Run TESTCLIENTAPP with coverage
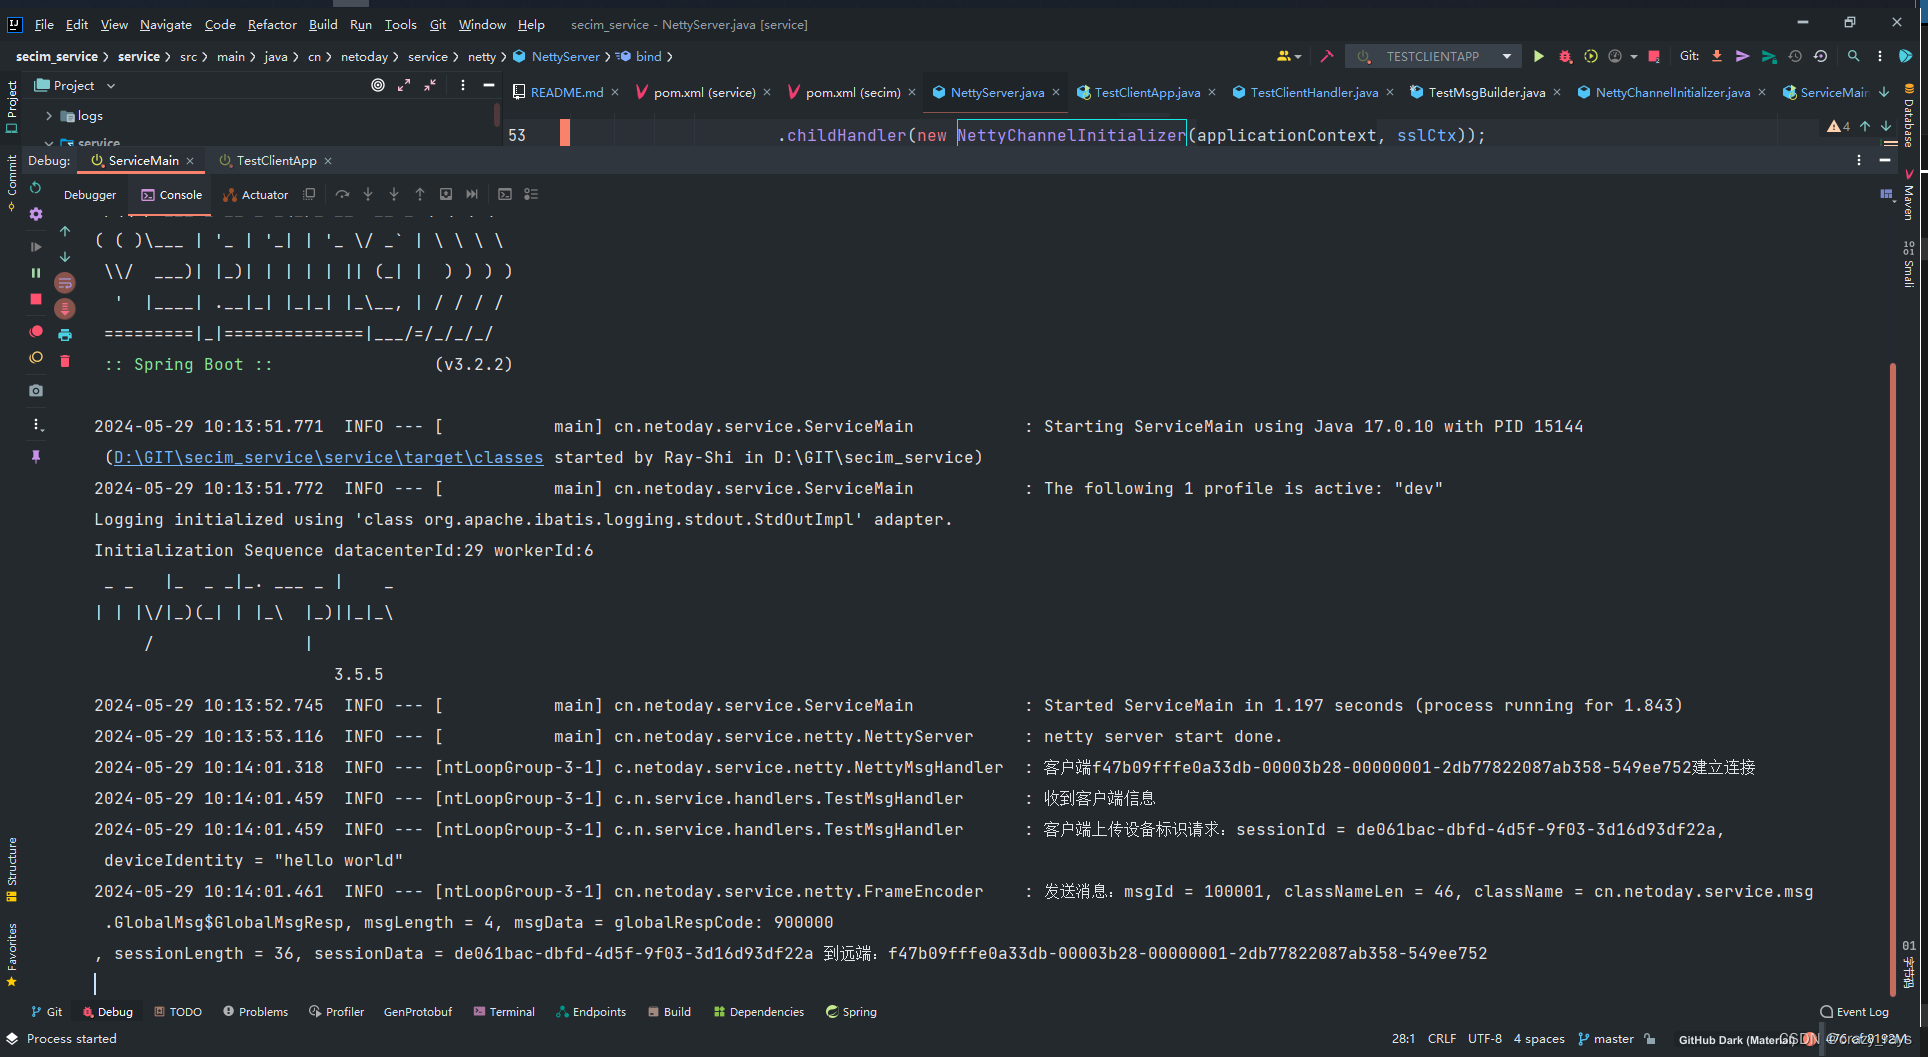Viewport: 1928px width, 1057px height. pyautogui.click(x=1590, y=57)
